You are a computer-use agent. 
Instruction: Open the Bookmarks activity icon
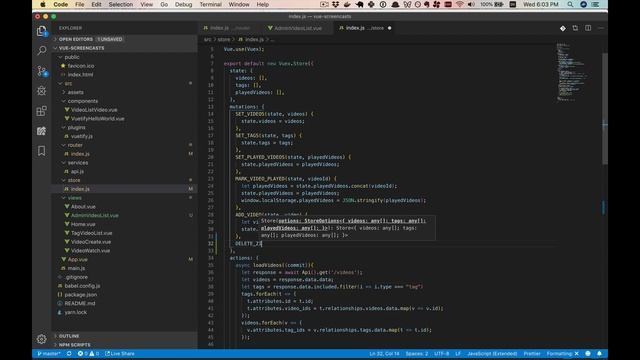(42, 151)
